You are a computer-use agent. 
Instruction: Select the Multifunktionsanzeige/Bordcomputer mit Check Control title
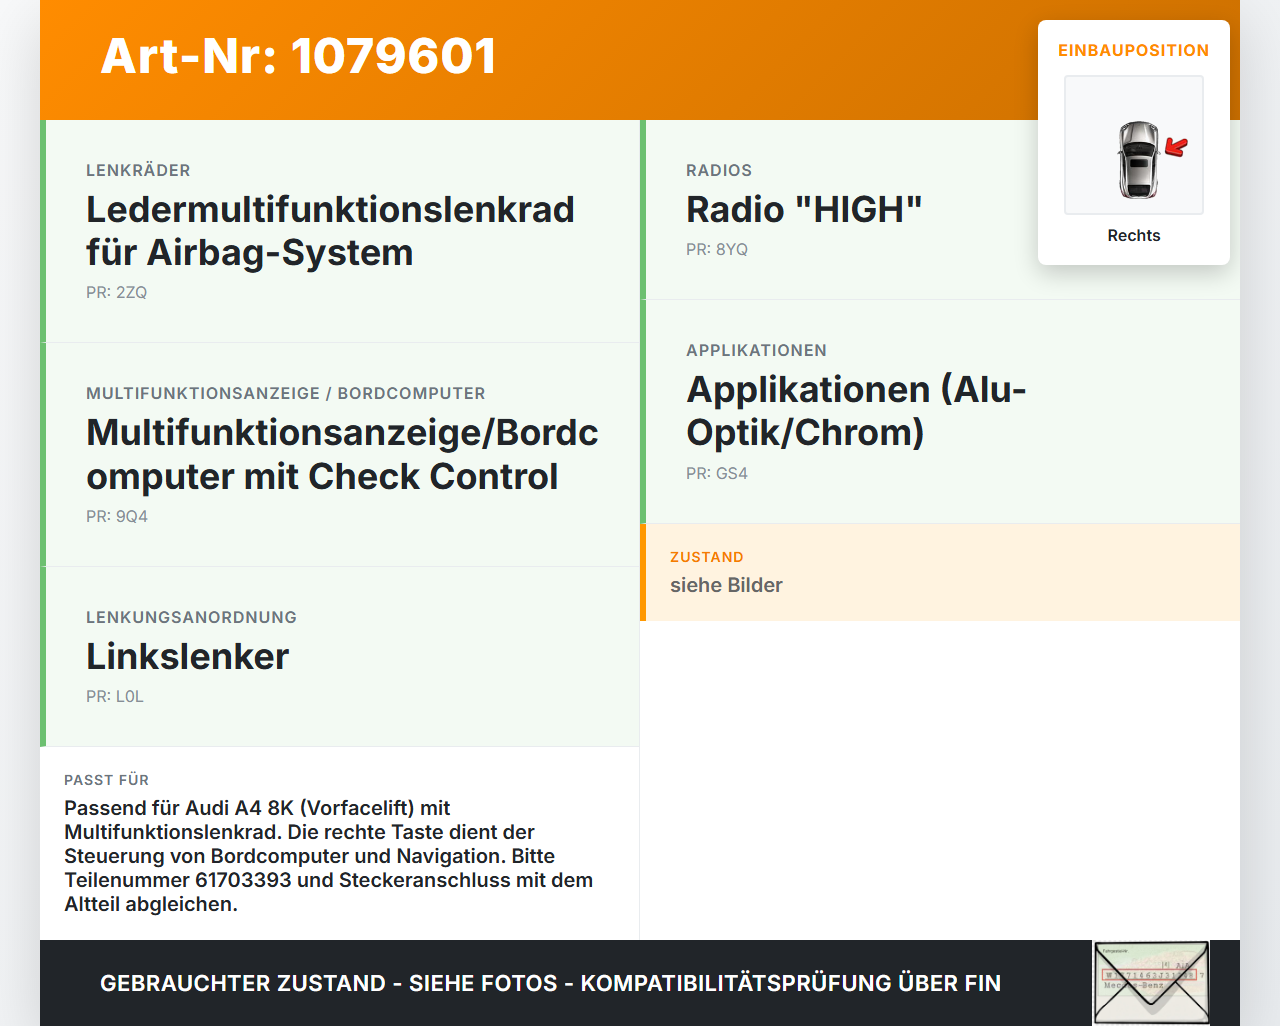pyautogui.click(x=342, y=454)
